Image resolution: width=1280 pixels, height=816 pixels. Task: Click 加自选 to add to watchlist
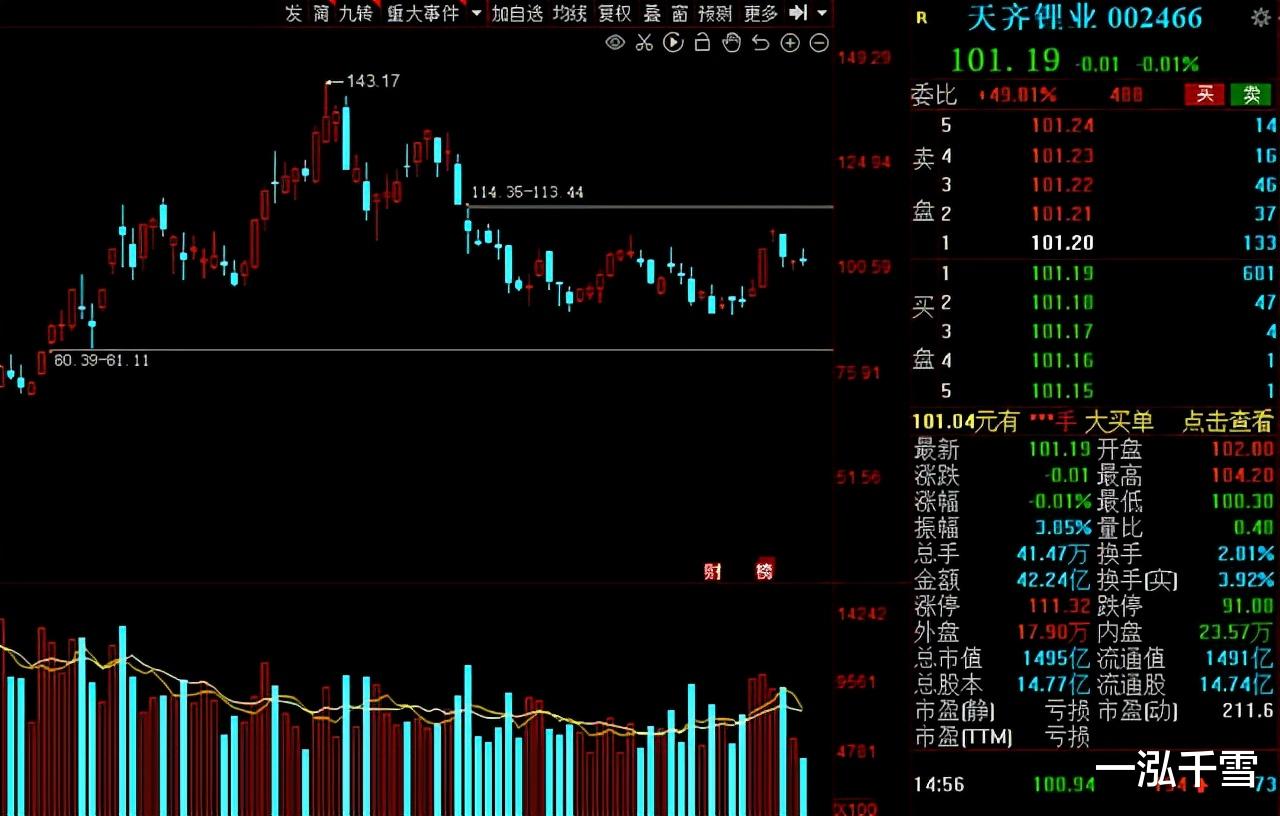click(x=517, y=13)
